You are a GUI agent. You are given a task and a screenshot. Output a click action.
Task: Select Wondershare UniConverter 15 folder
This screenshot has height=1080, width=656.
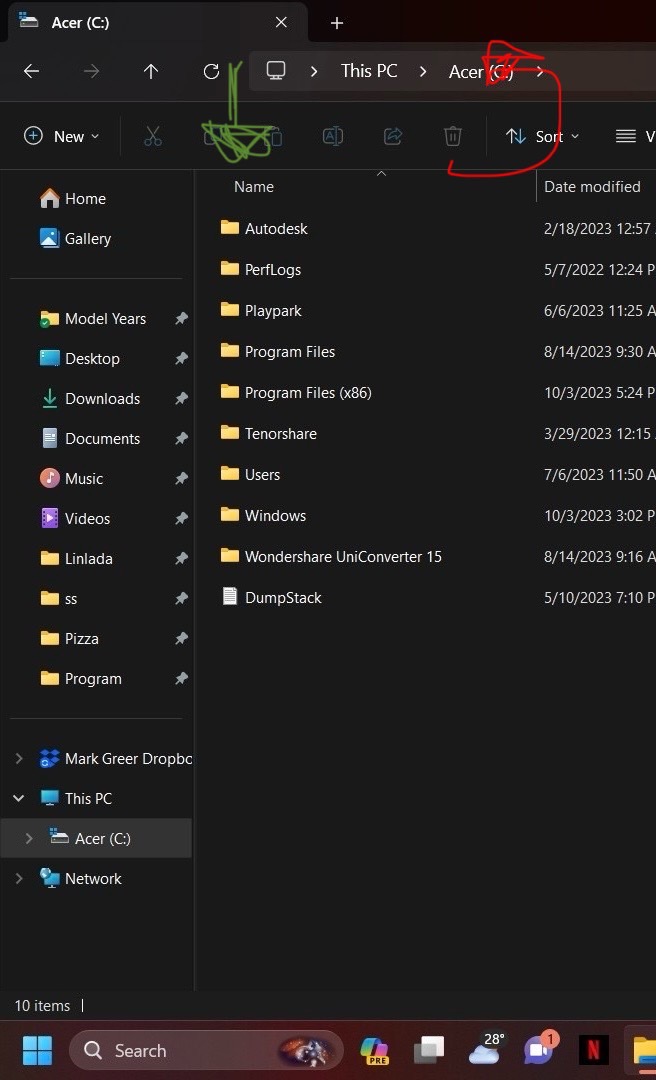(331, 557)
